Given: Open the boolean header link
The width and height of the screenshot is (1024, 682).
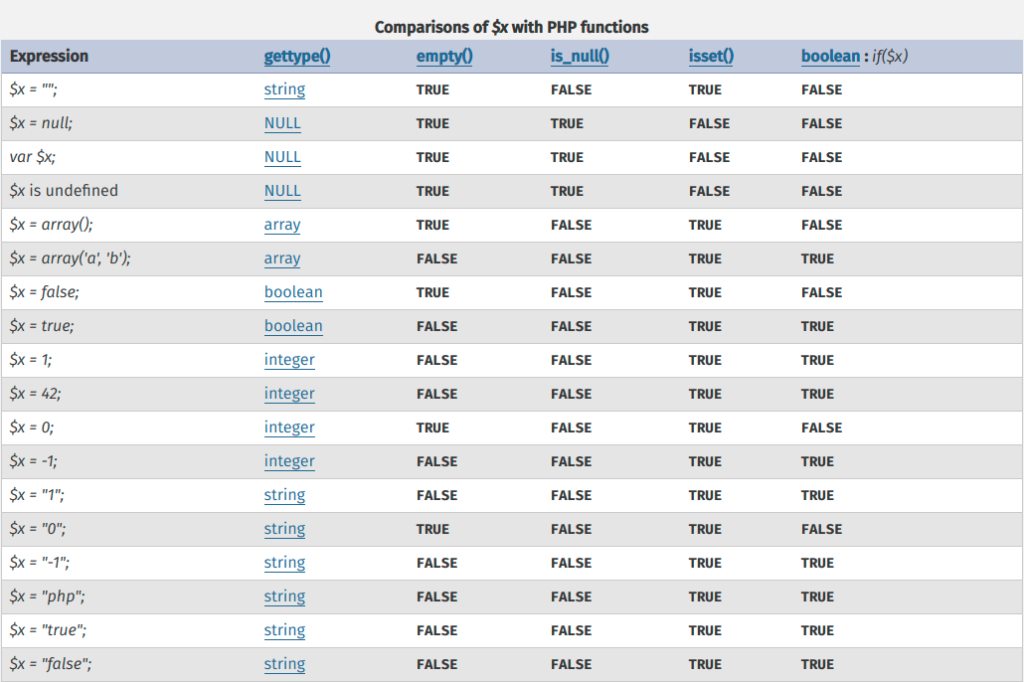Looking at the screenshot, I should (831, 56).
